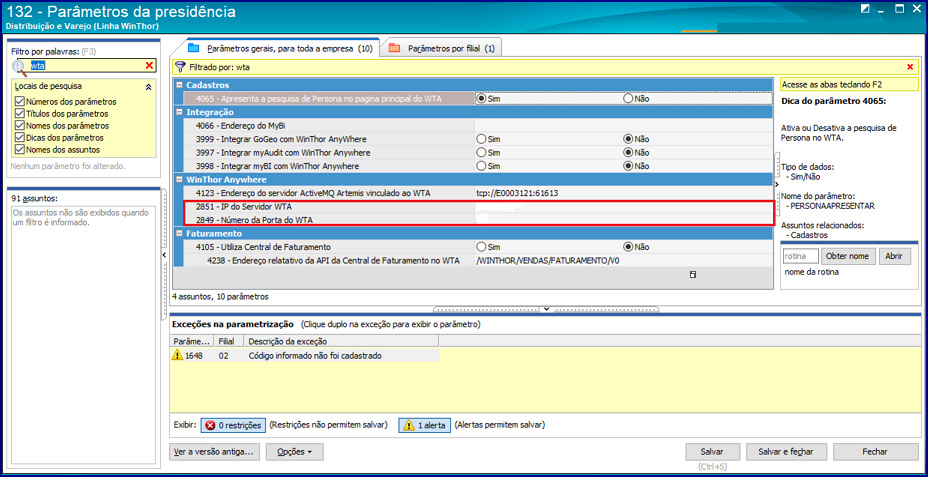Collapse the Cadastros group

(179, 85)
